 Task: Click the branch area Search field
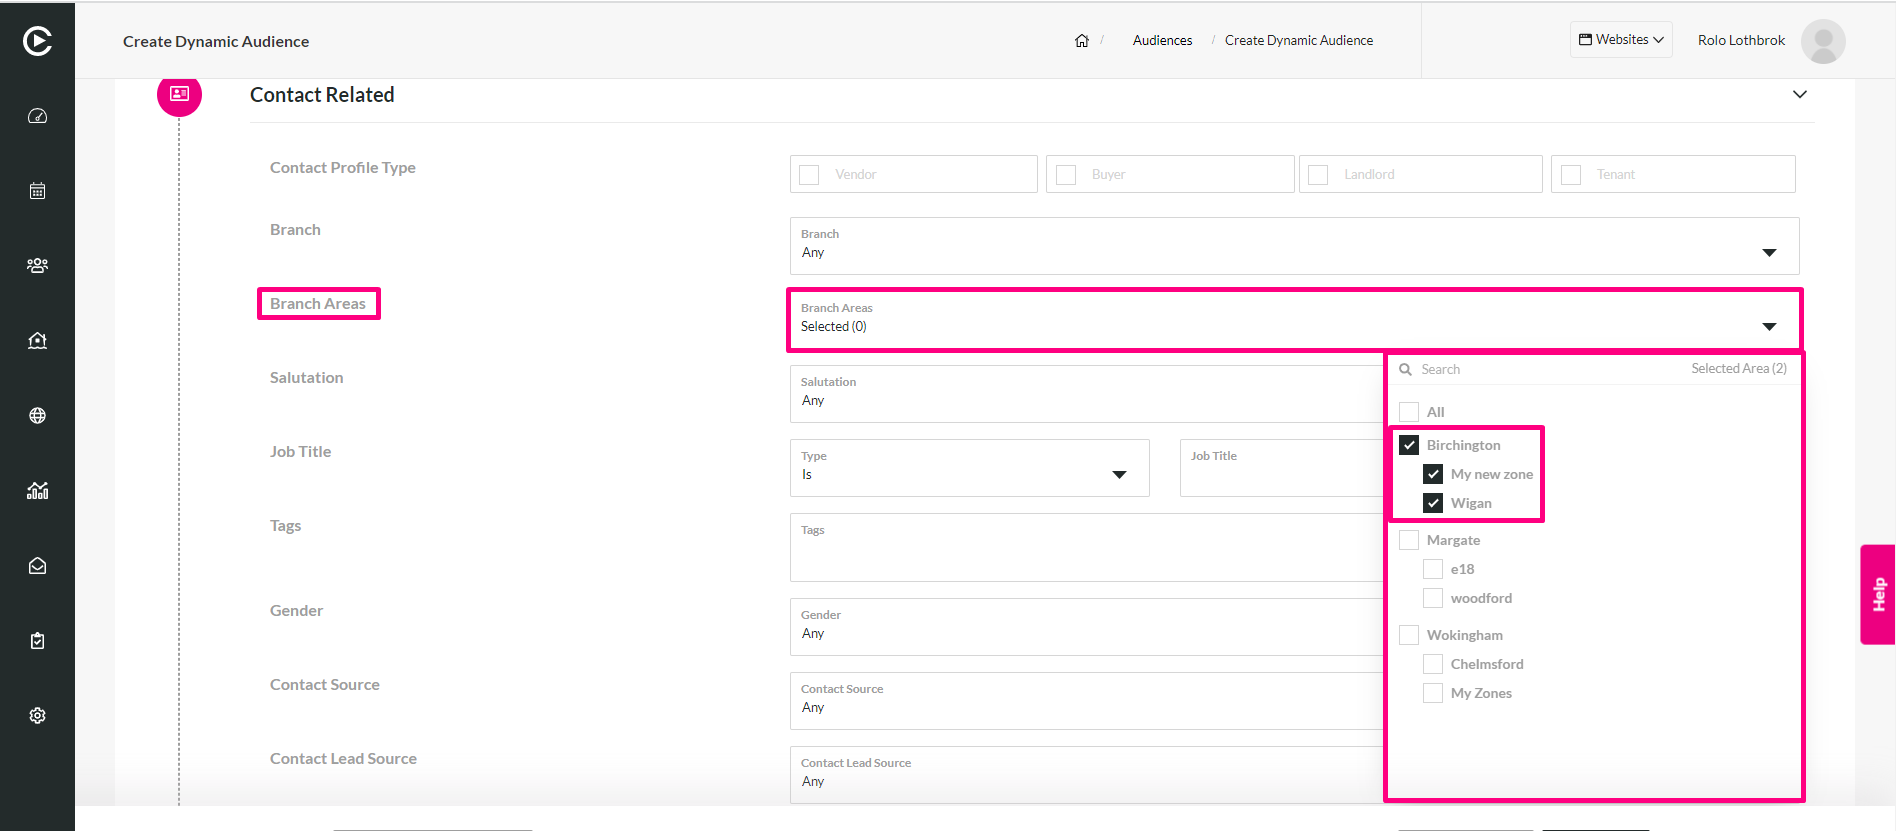[x=1540, y=369]
